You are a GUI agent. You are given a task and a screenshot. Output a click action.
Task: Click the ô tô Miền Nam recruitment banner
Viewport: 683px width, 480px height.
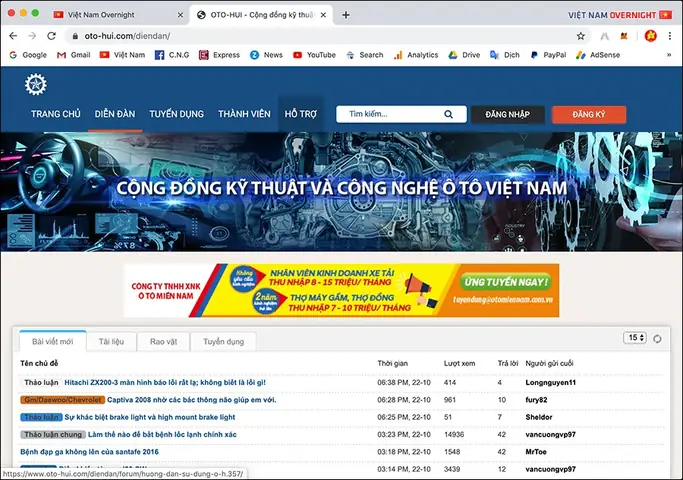click(341, 290)
